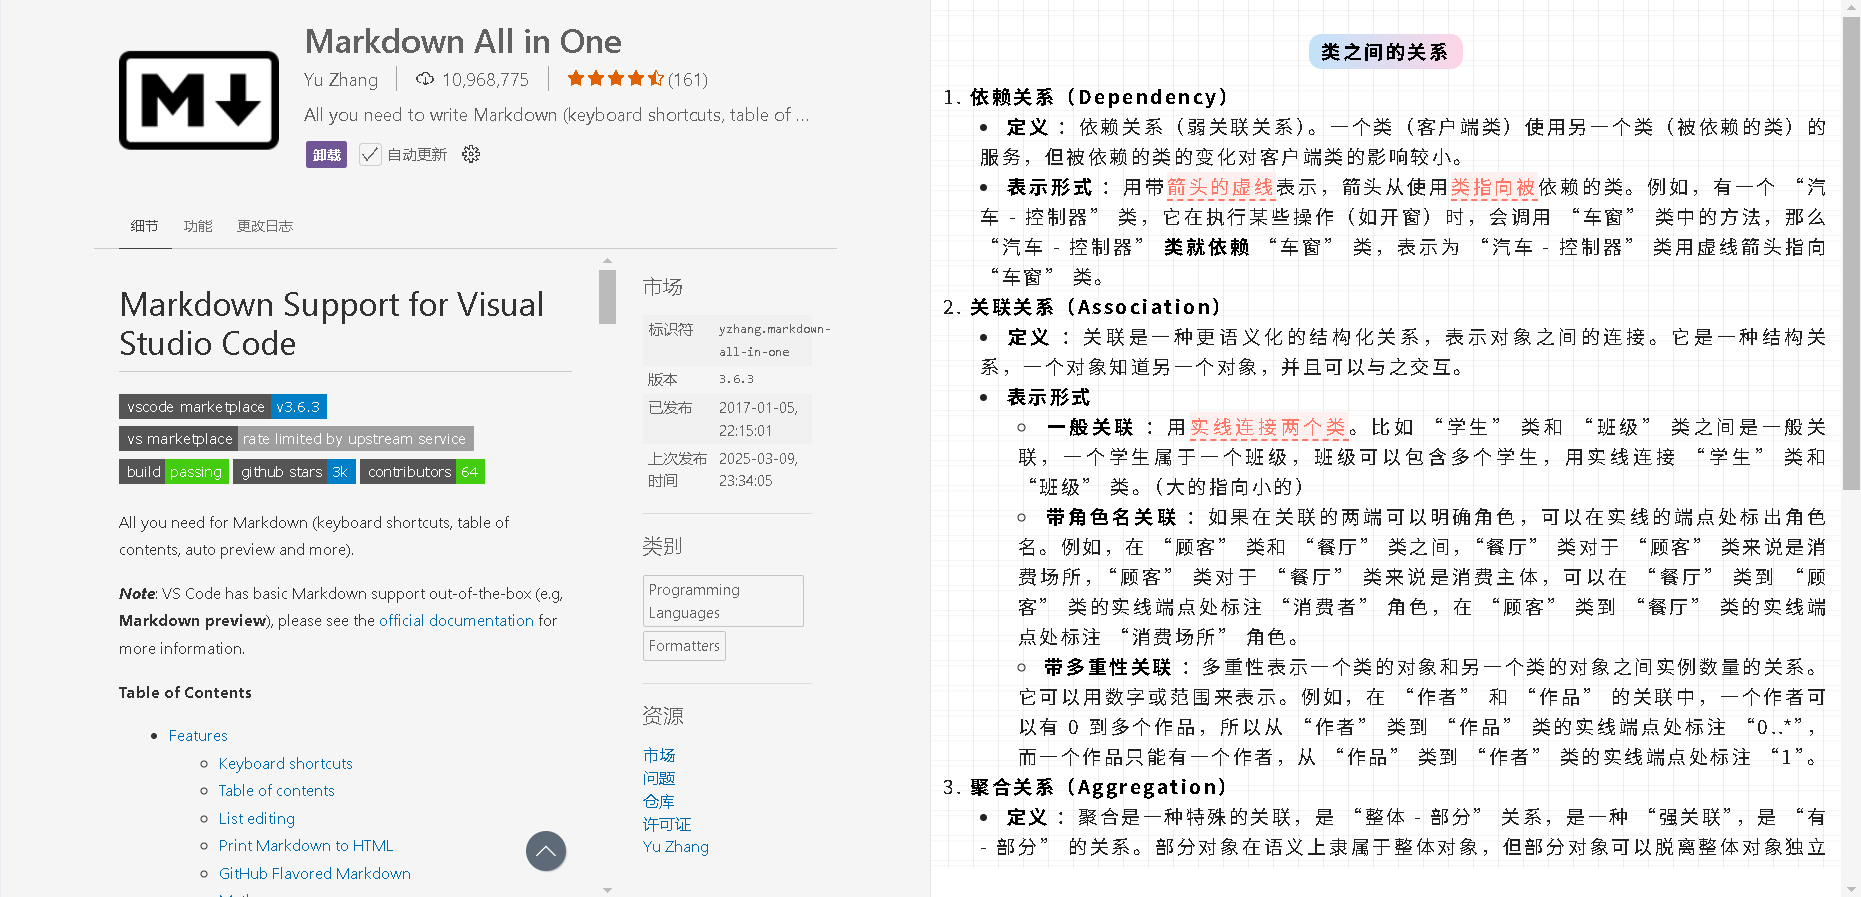Open the 仓库 resource link

[x=659, y=801]
